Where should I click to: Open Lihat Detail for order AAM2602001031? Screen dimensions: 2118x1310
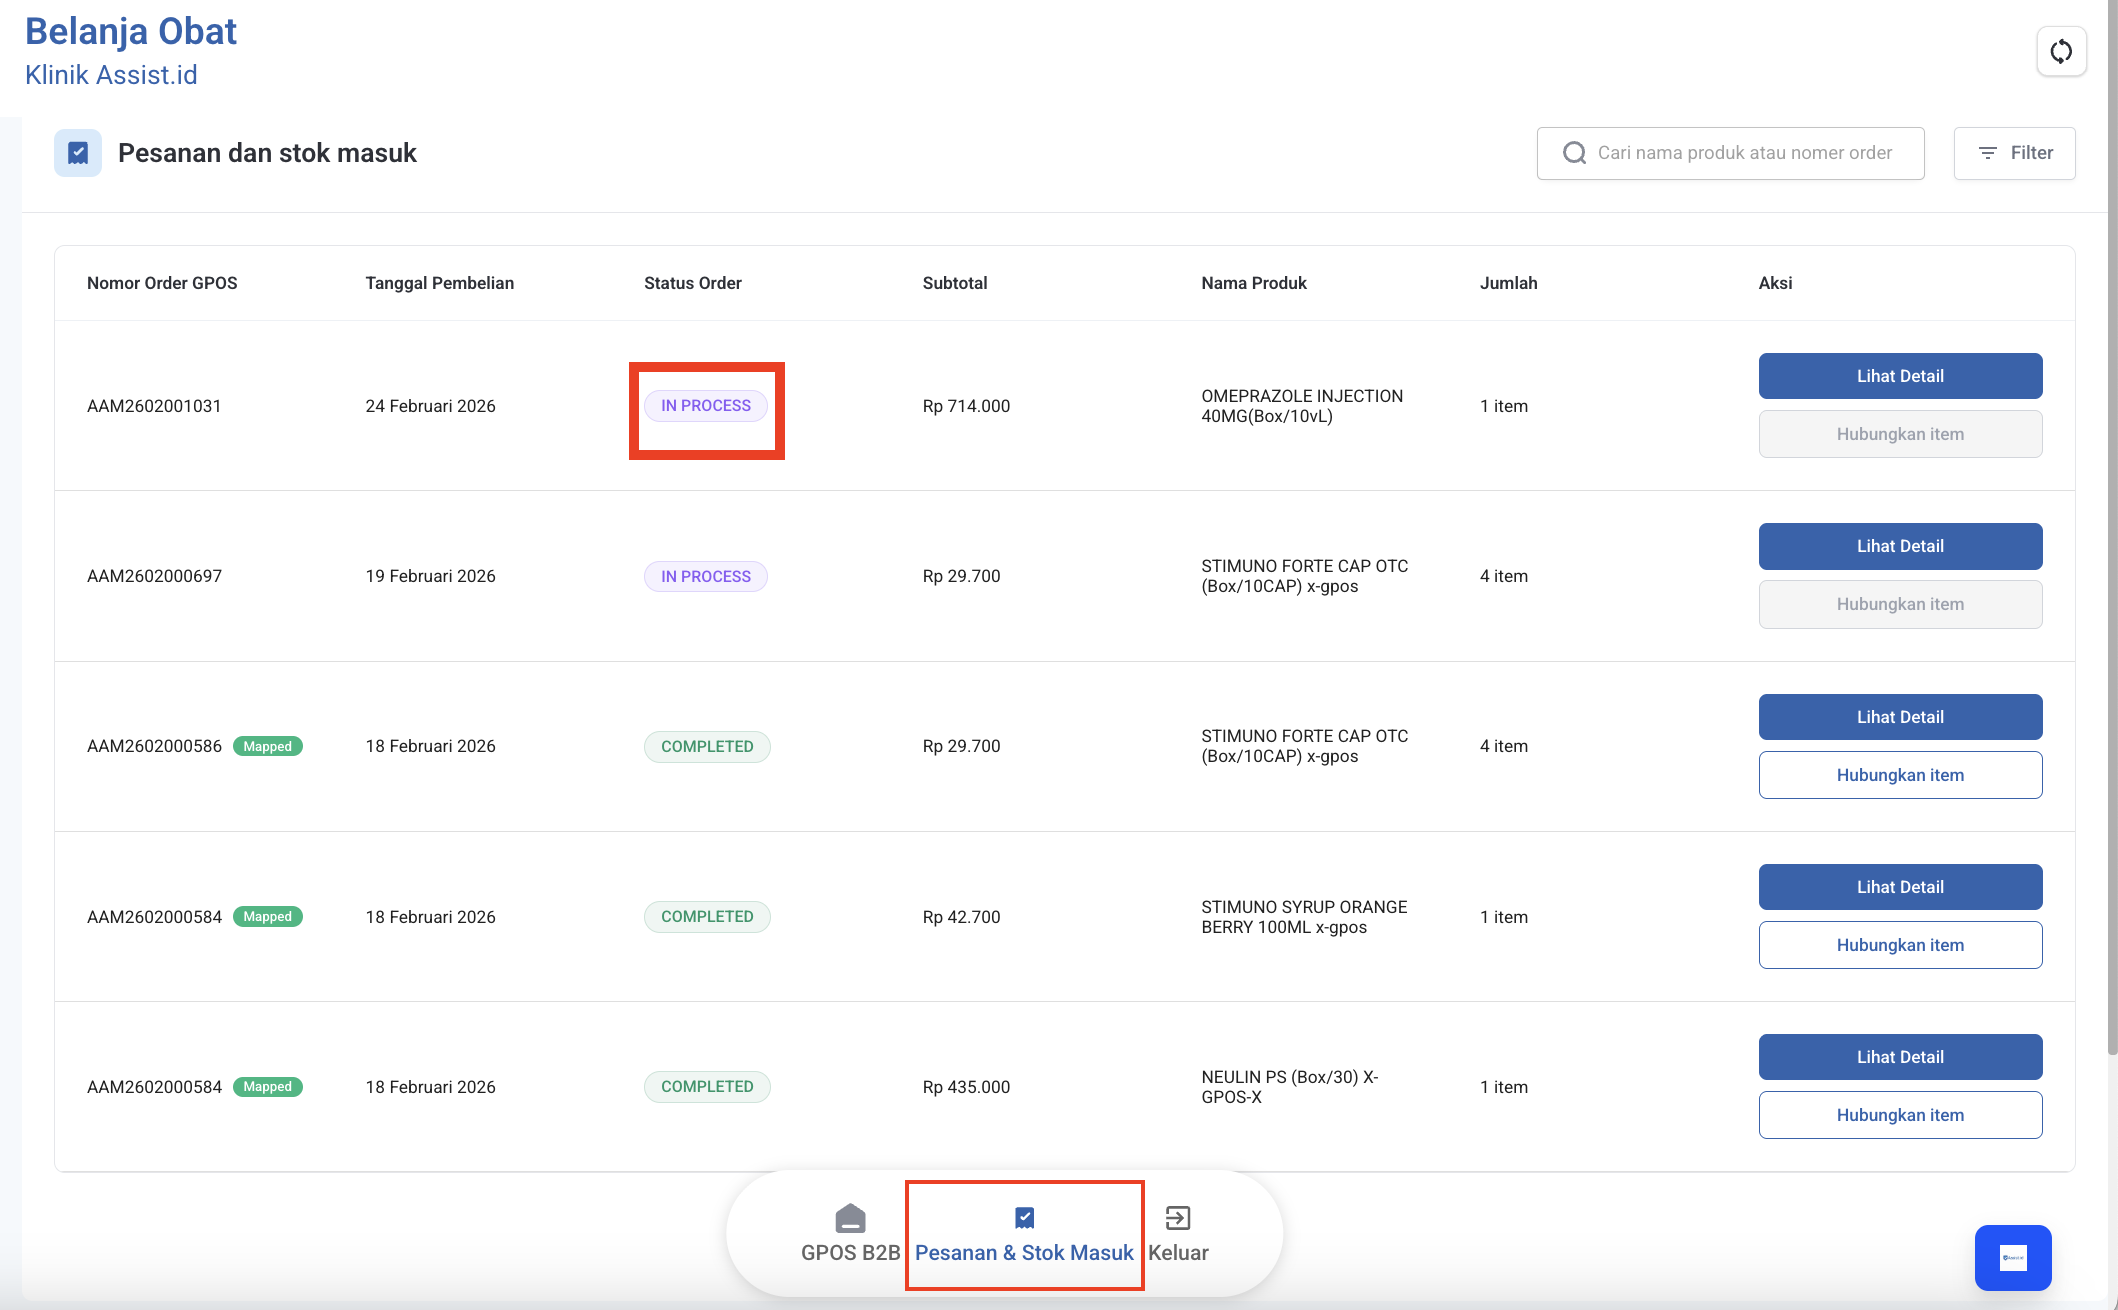(x=1899, y=376)
